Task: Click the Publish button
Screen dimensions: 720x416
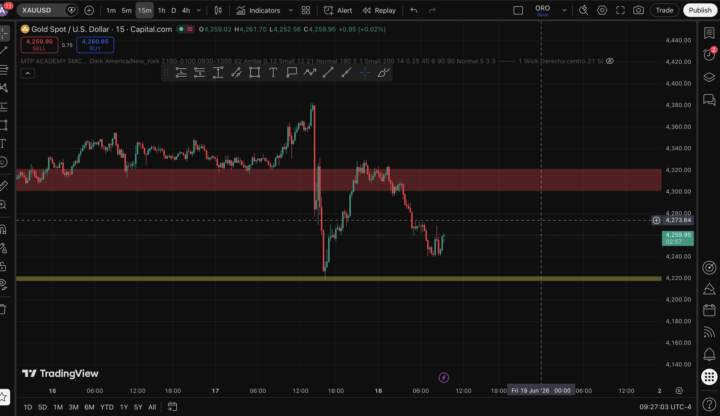Action: point(700,10)
